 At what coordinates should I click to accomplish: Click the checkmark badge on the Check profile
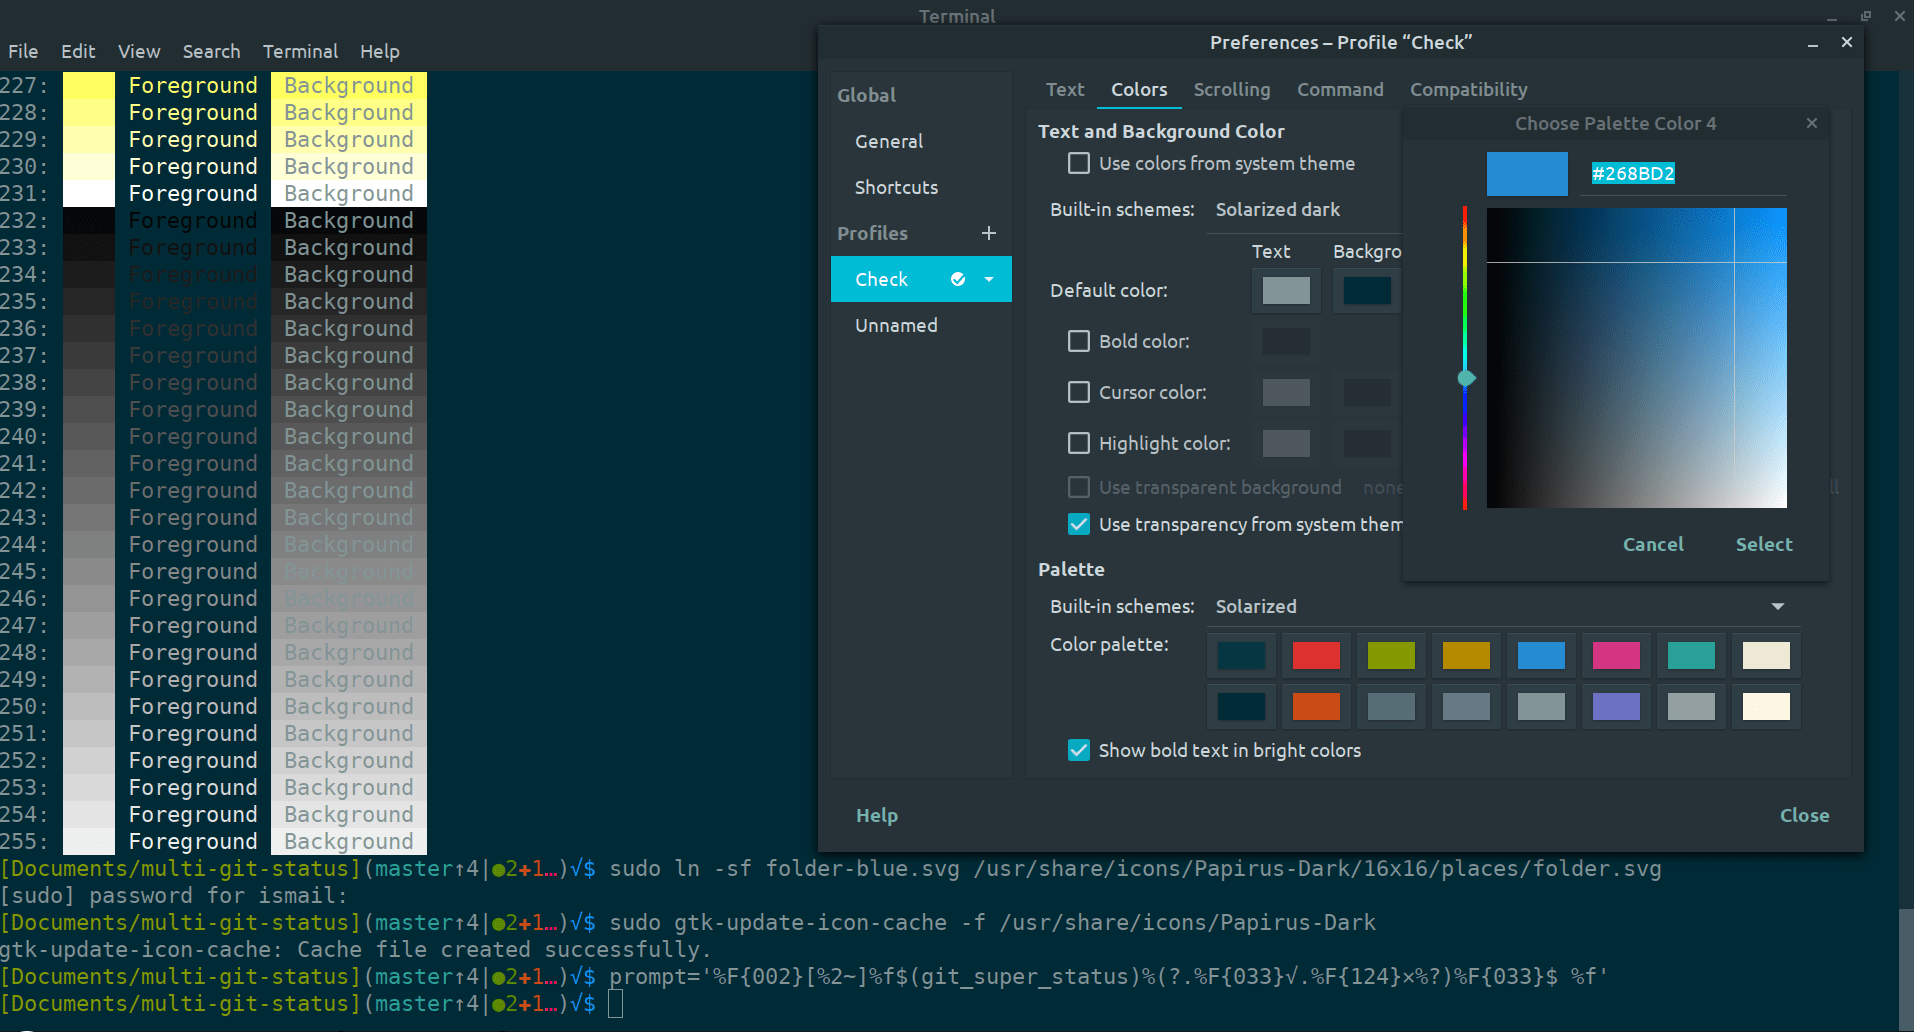(x=958, y=279)
